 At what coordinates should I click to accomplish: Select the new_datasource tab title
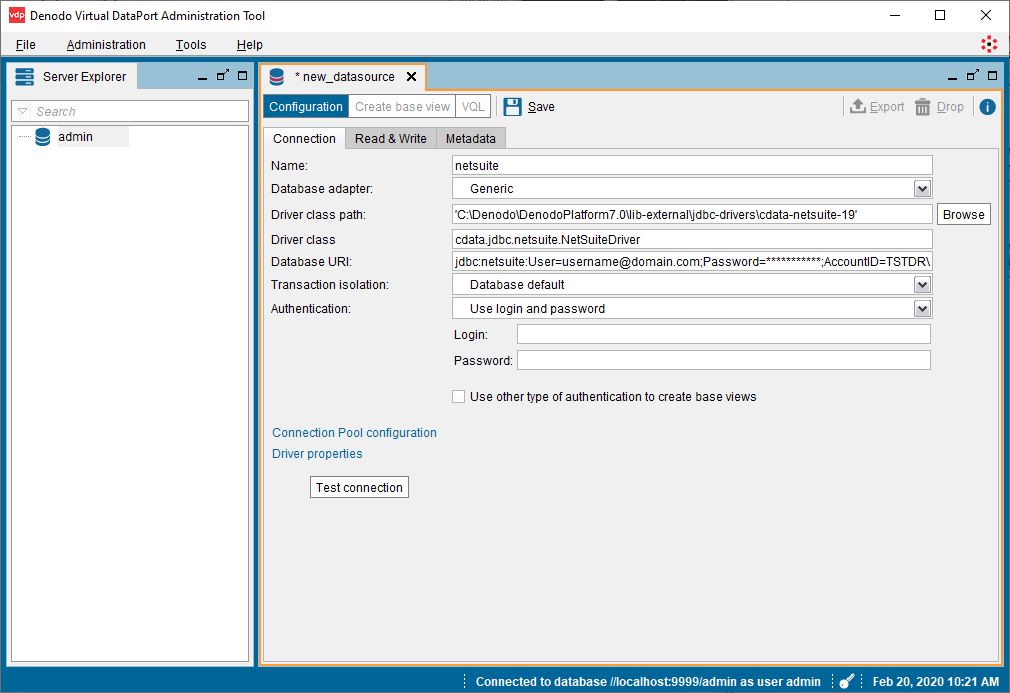(x=345, y=77)
